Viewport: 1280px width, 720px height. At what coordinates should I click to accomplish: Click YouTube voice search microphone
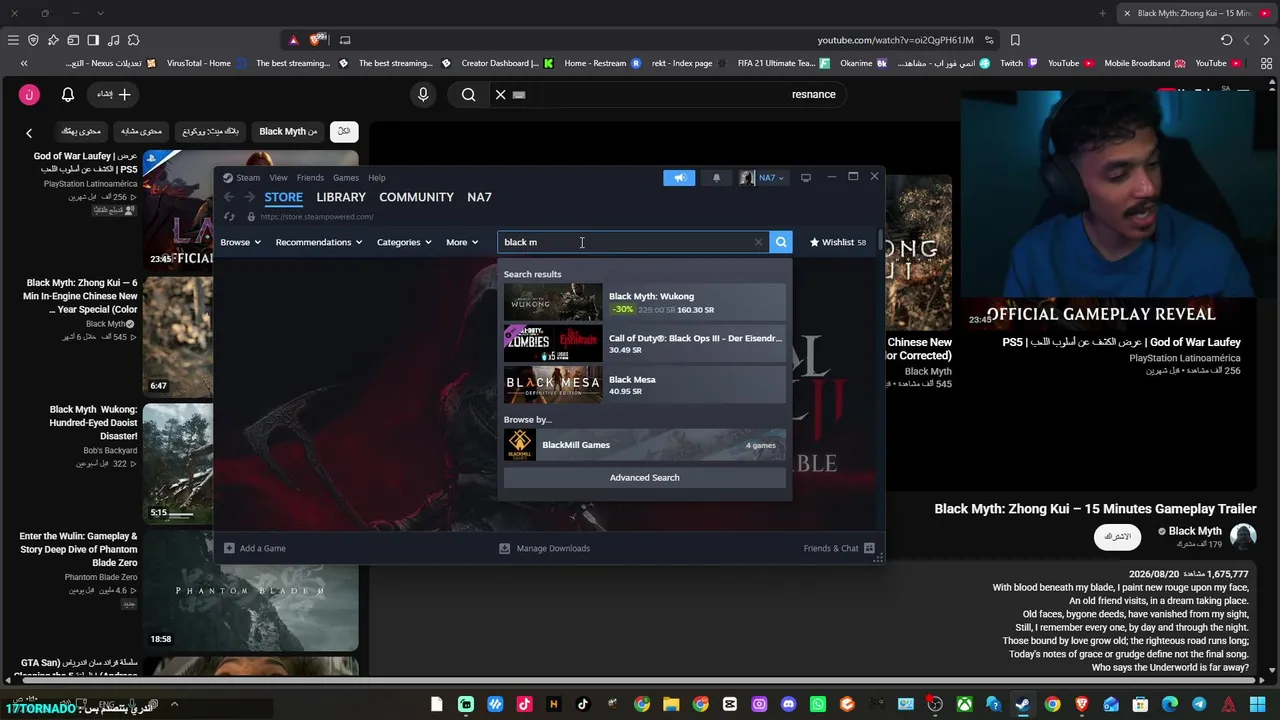point(423,94)
